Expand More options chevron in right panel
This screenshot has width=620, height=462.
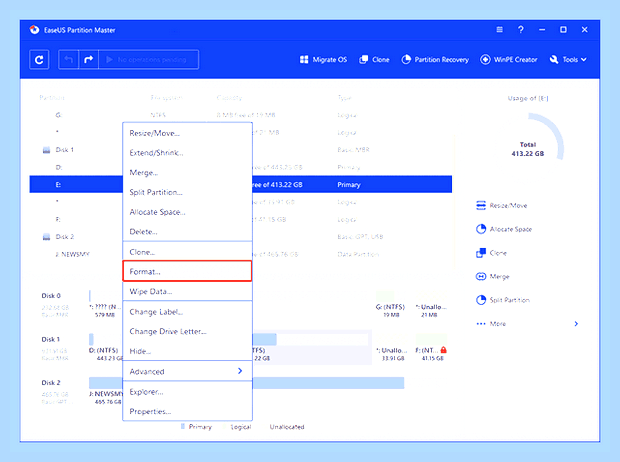pyautogui.click(x=576, y=324)
